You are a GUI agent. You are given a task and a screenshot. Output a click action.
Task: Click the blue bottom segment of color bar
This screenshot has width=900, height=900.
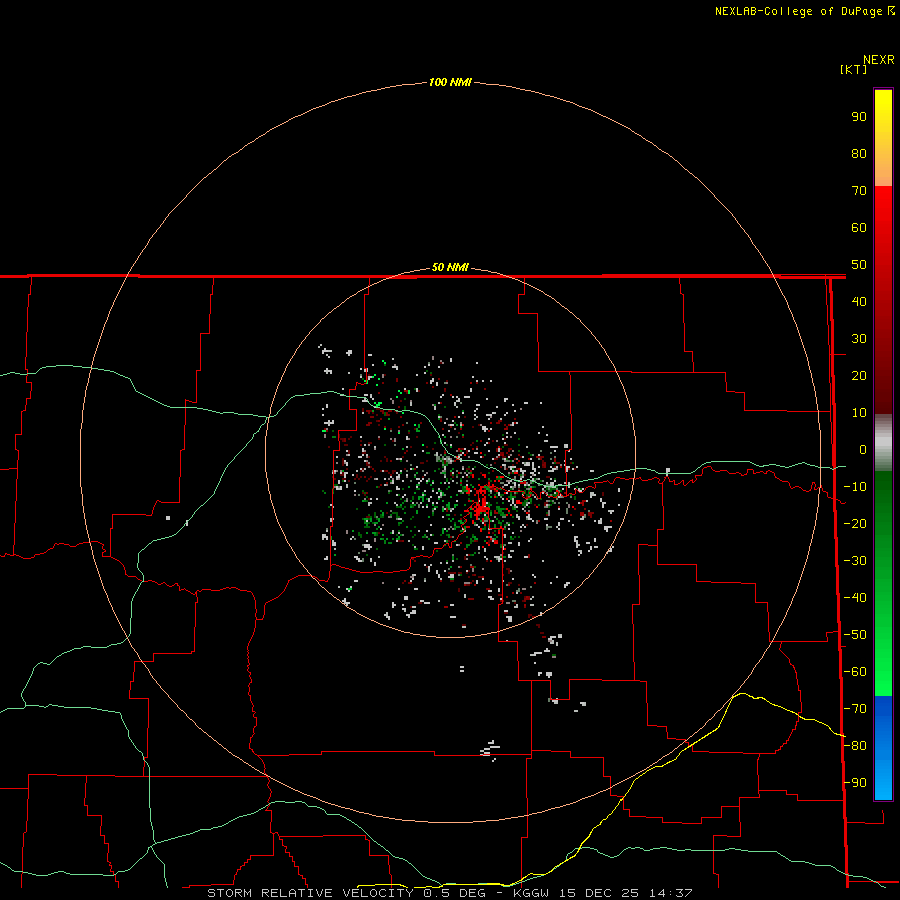click(x=883, y=748)
